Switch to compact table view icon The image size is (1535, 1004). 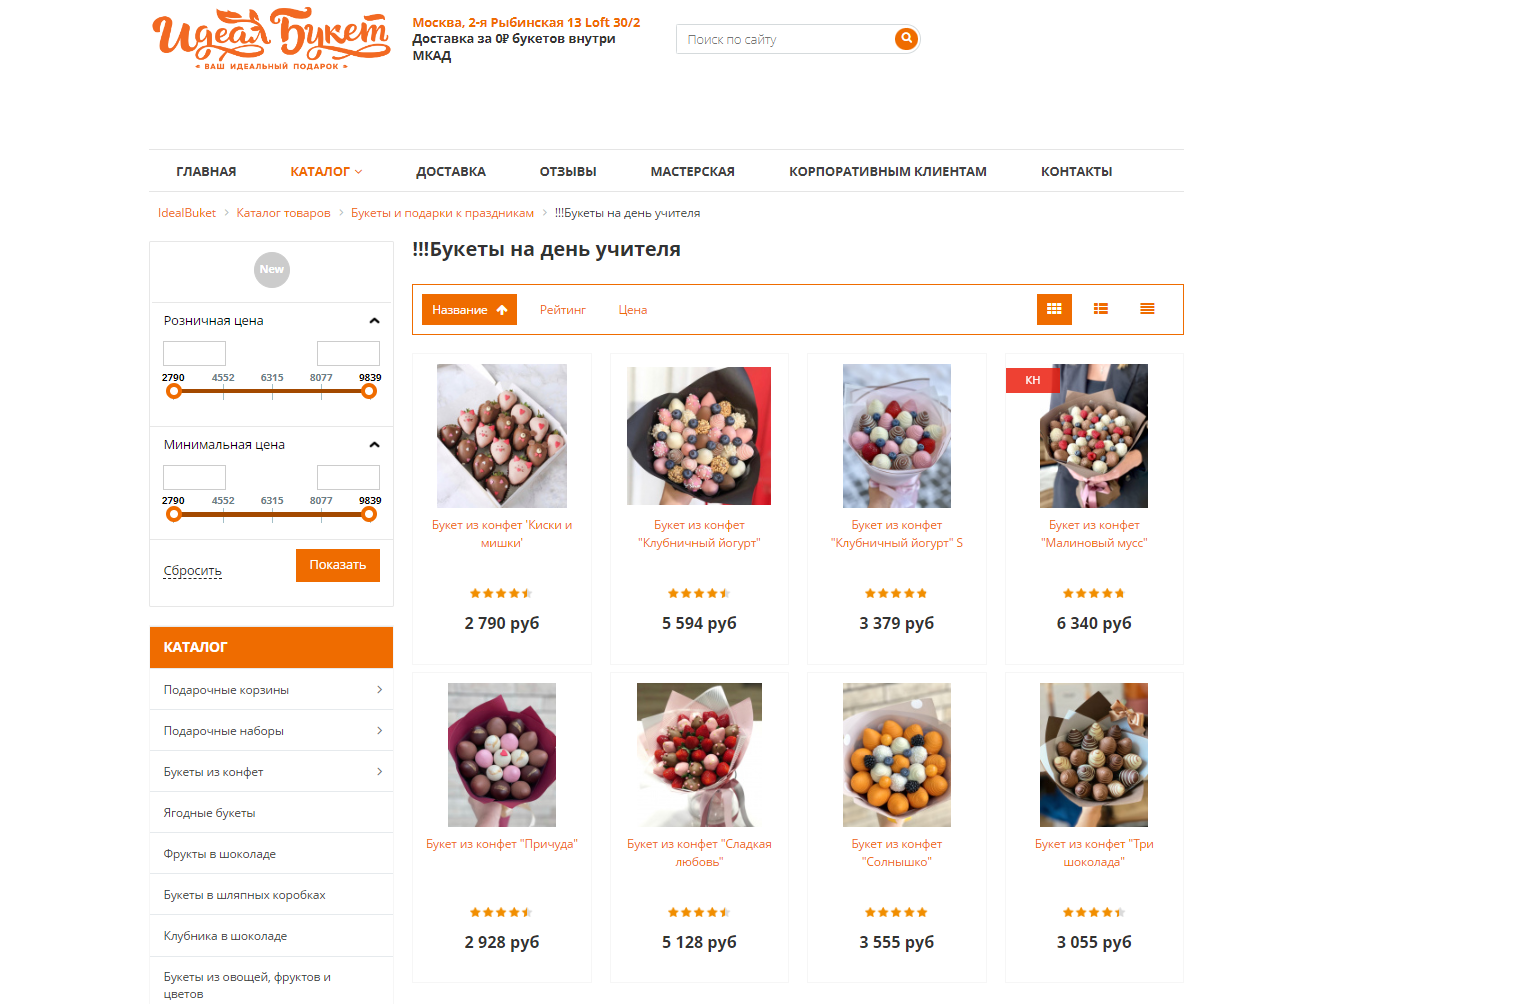(1147, 309)
